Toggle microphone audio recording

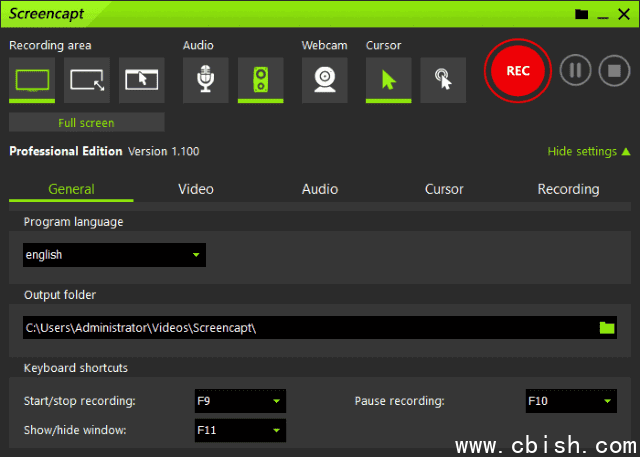[x=205, y=80]
